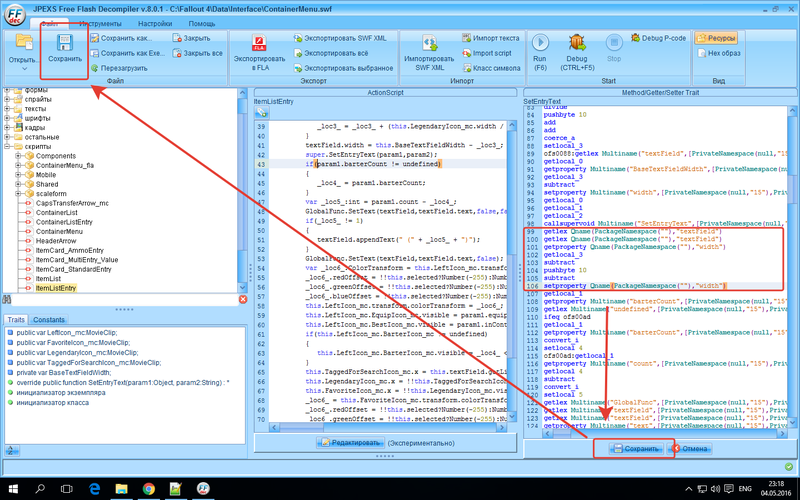Close all files via Закрыть все
Screen dimensions: 800x500
pos(197,53)
